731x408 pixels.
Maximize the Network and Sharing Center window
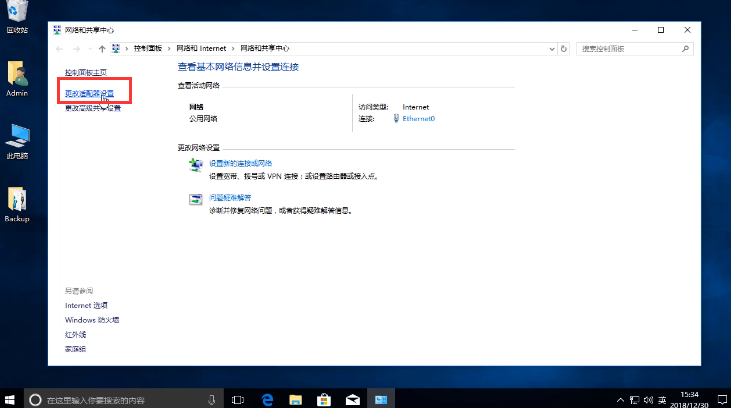(x=661, y=30)
